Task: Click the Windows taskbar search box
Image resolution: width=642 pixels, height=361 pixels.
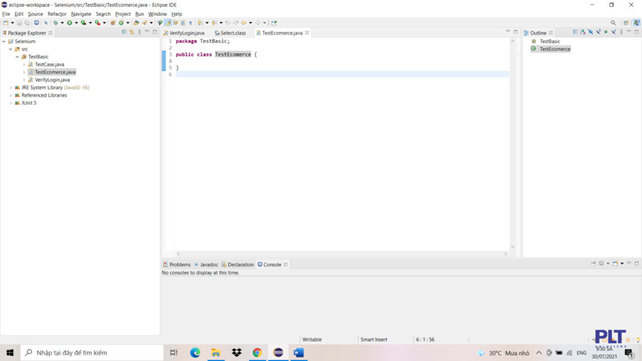Action: pos(92,352)
